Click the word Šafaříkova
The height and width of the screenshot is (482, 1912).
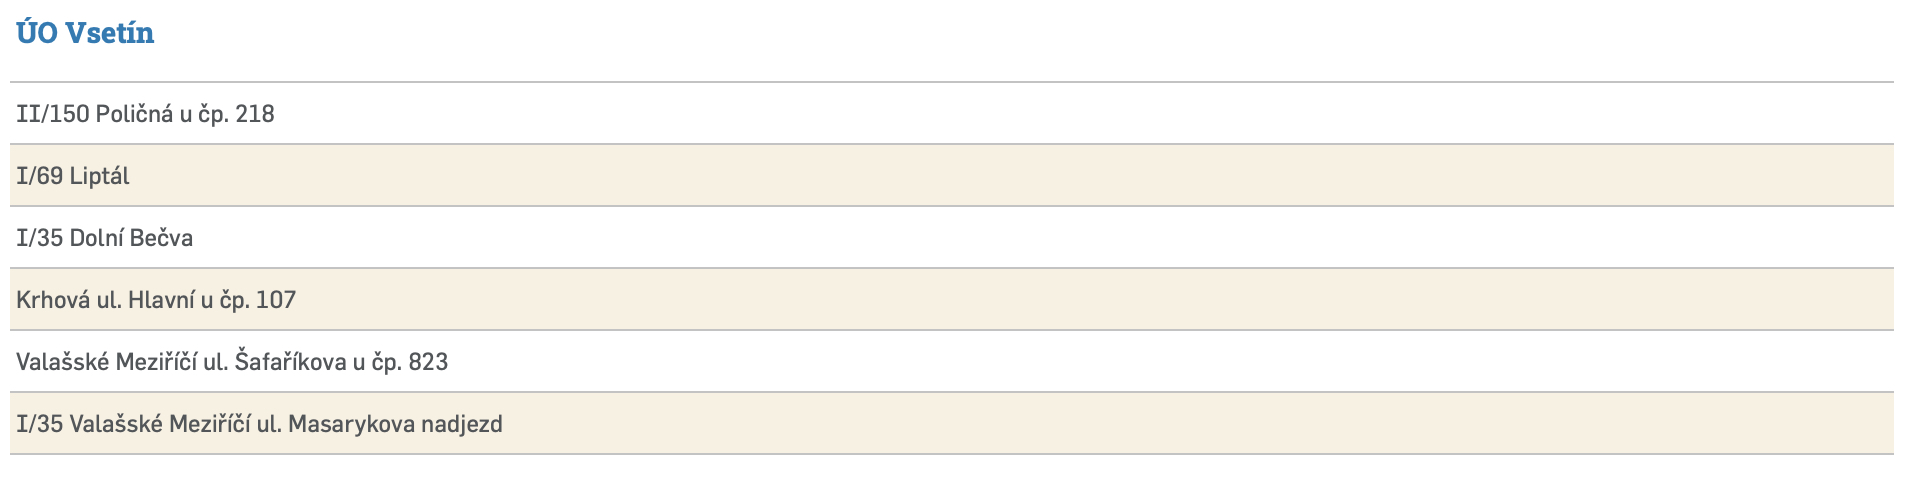[290, 362]
